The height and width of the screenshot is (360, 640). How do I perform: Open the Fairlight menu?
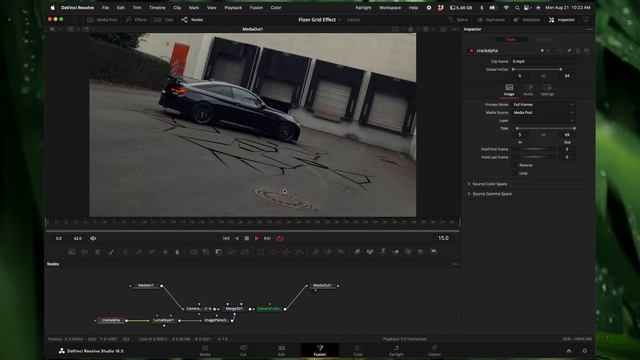click(363, 8)
